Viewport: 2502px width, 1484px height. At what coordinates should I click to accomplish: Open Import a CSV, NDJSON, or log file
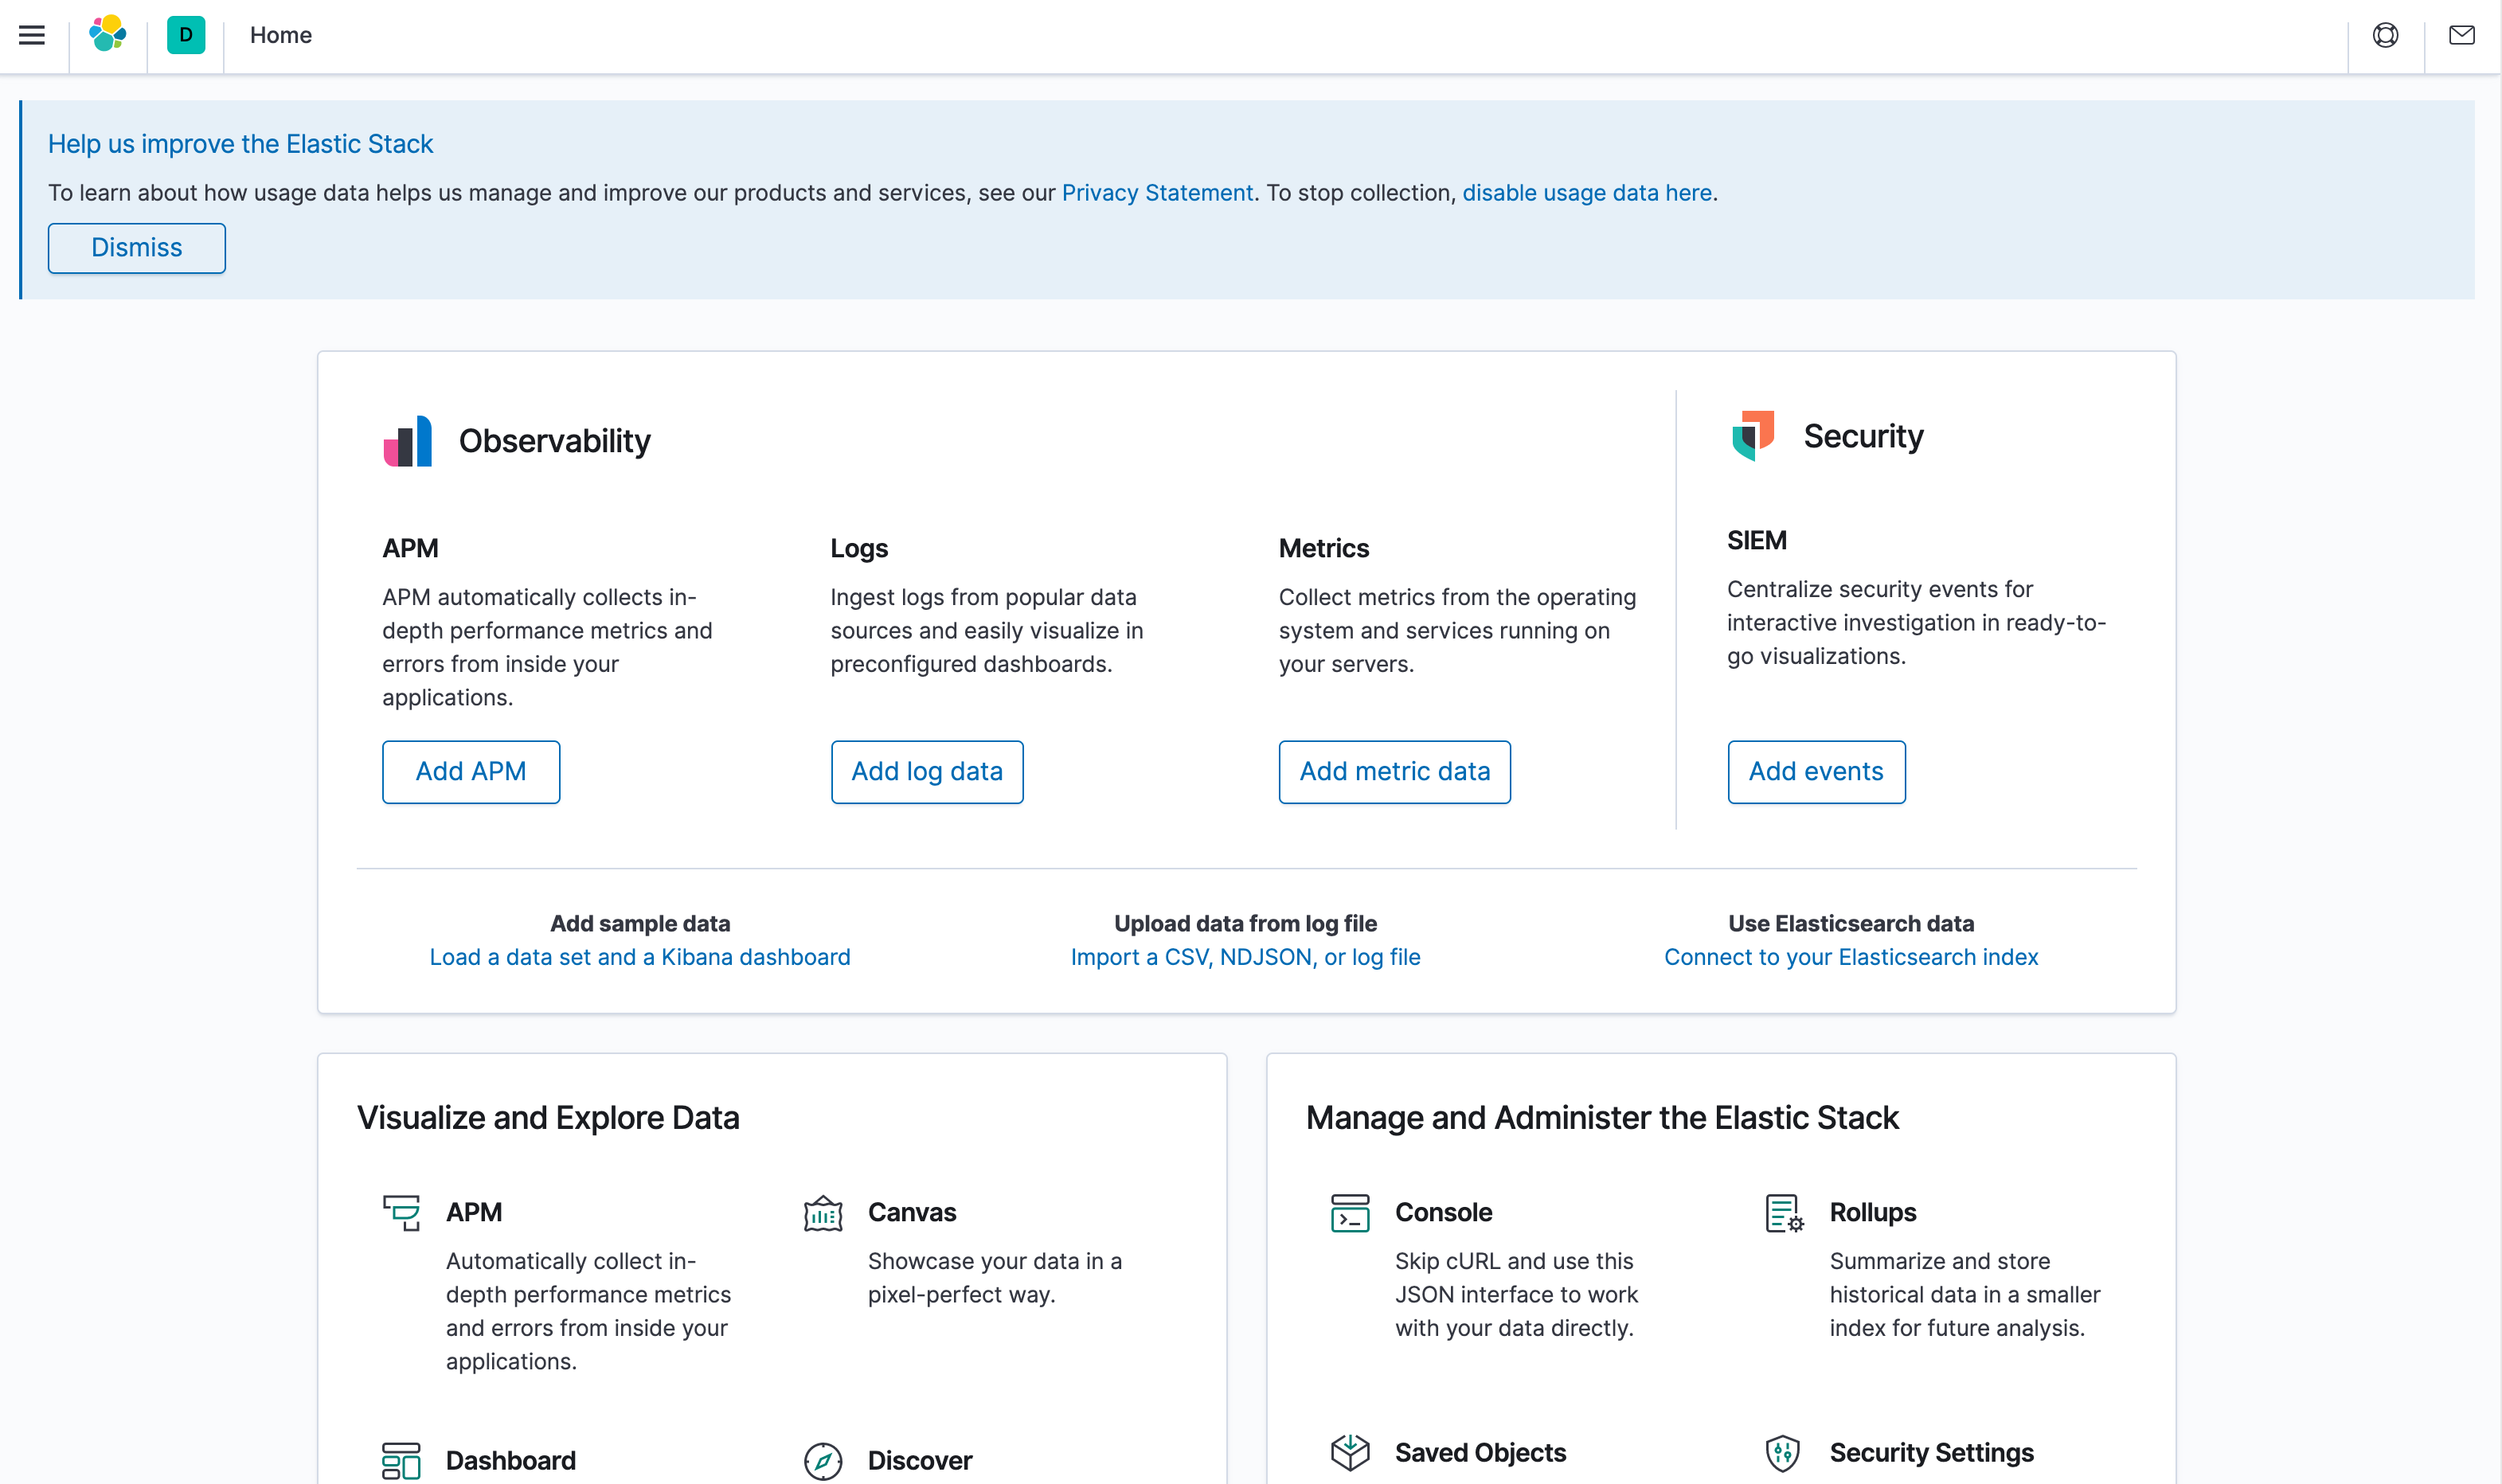1245,957
